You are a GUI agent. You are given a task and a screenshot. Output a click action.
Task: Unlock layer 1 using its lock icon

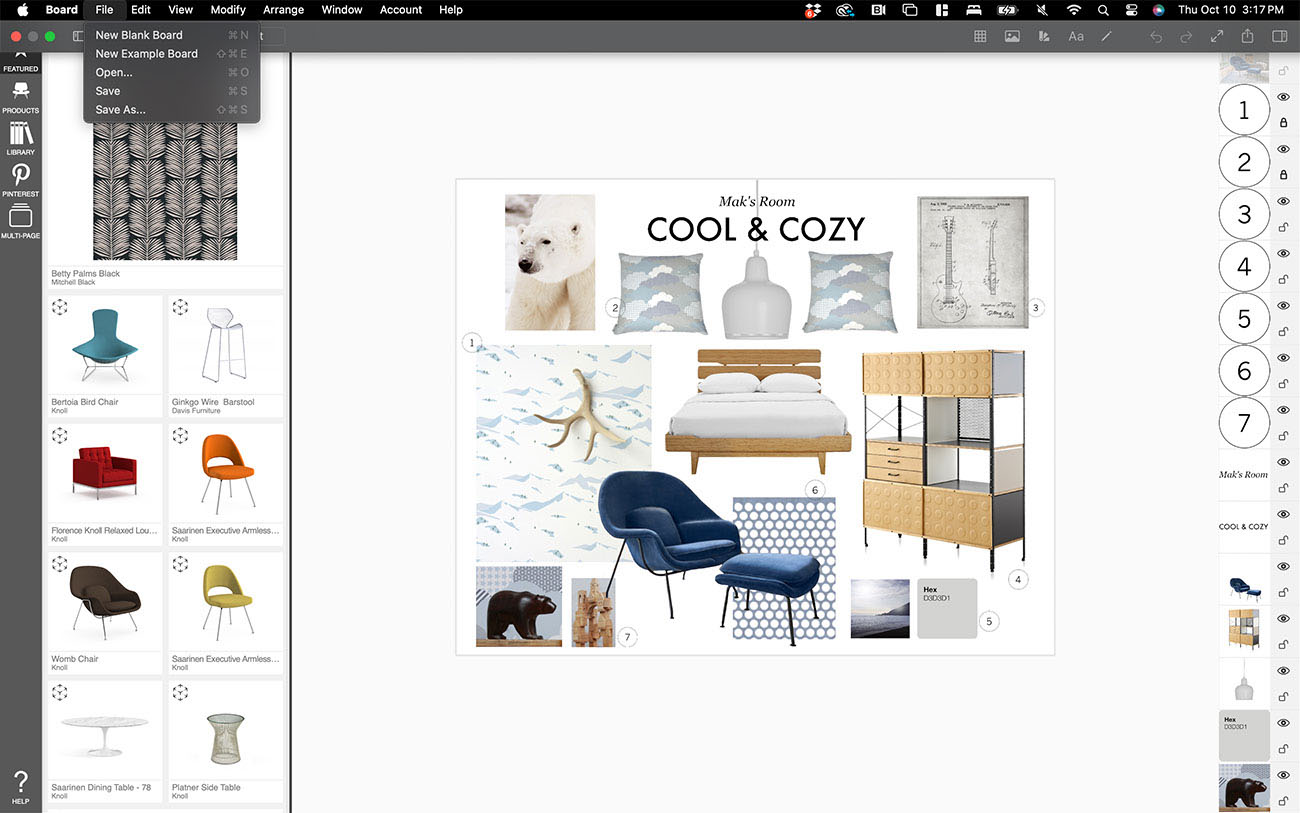pos(1283,123)
